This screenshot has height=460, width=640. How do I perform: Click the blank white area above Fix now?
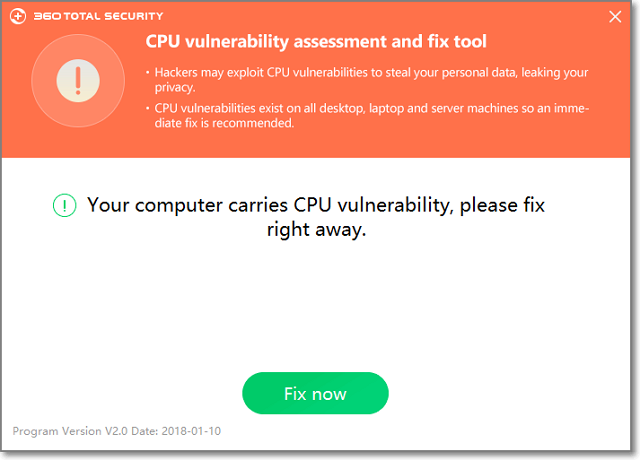point(316,310)
